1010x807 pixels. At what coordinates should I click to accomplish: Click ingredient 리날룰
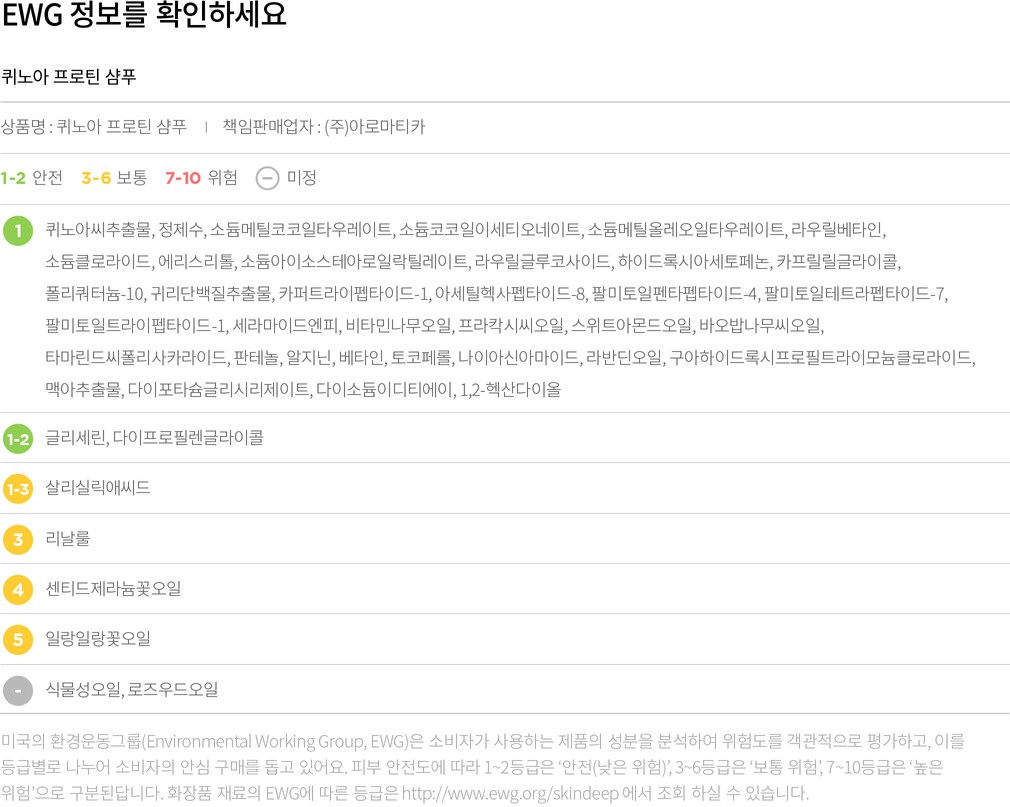[68, 539]
